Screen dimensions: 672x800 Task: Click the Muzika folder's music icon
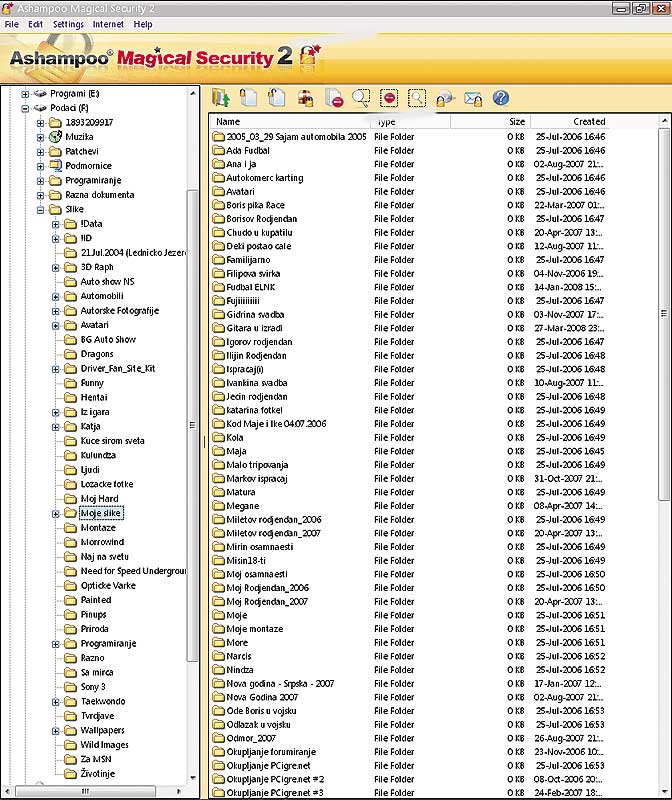[55, 137]
